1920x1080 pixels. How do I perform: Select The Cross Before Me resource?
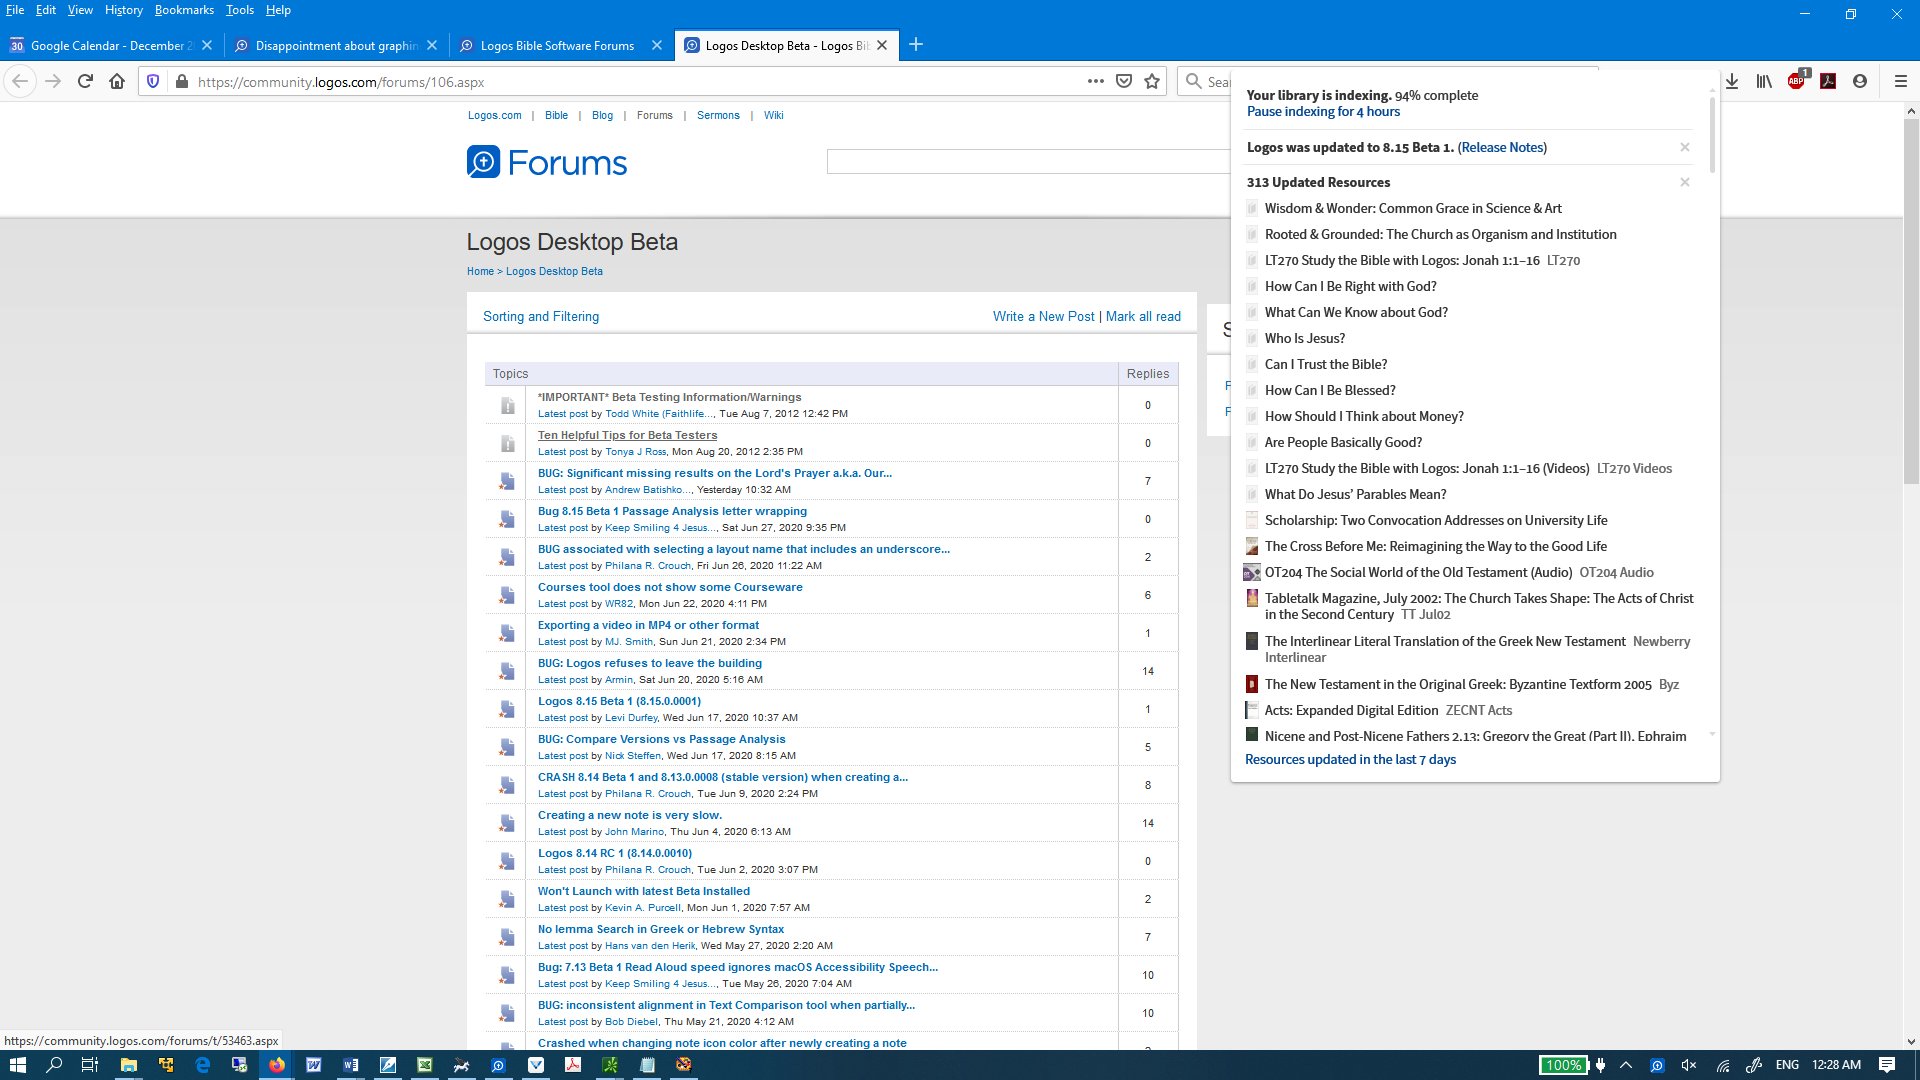[x=1435, y=546]
